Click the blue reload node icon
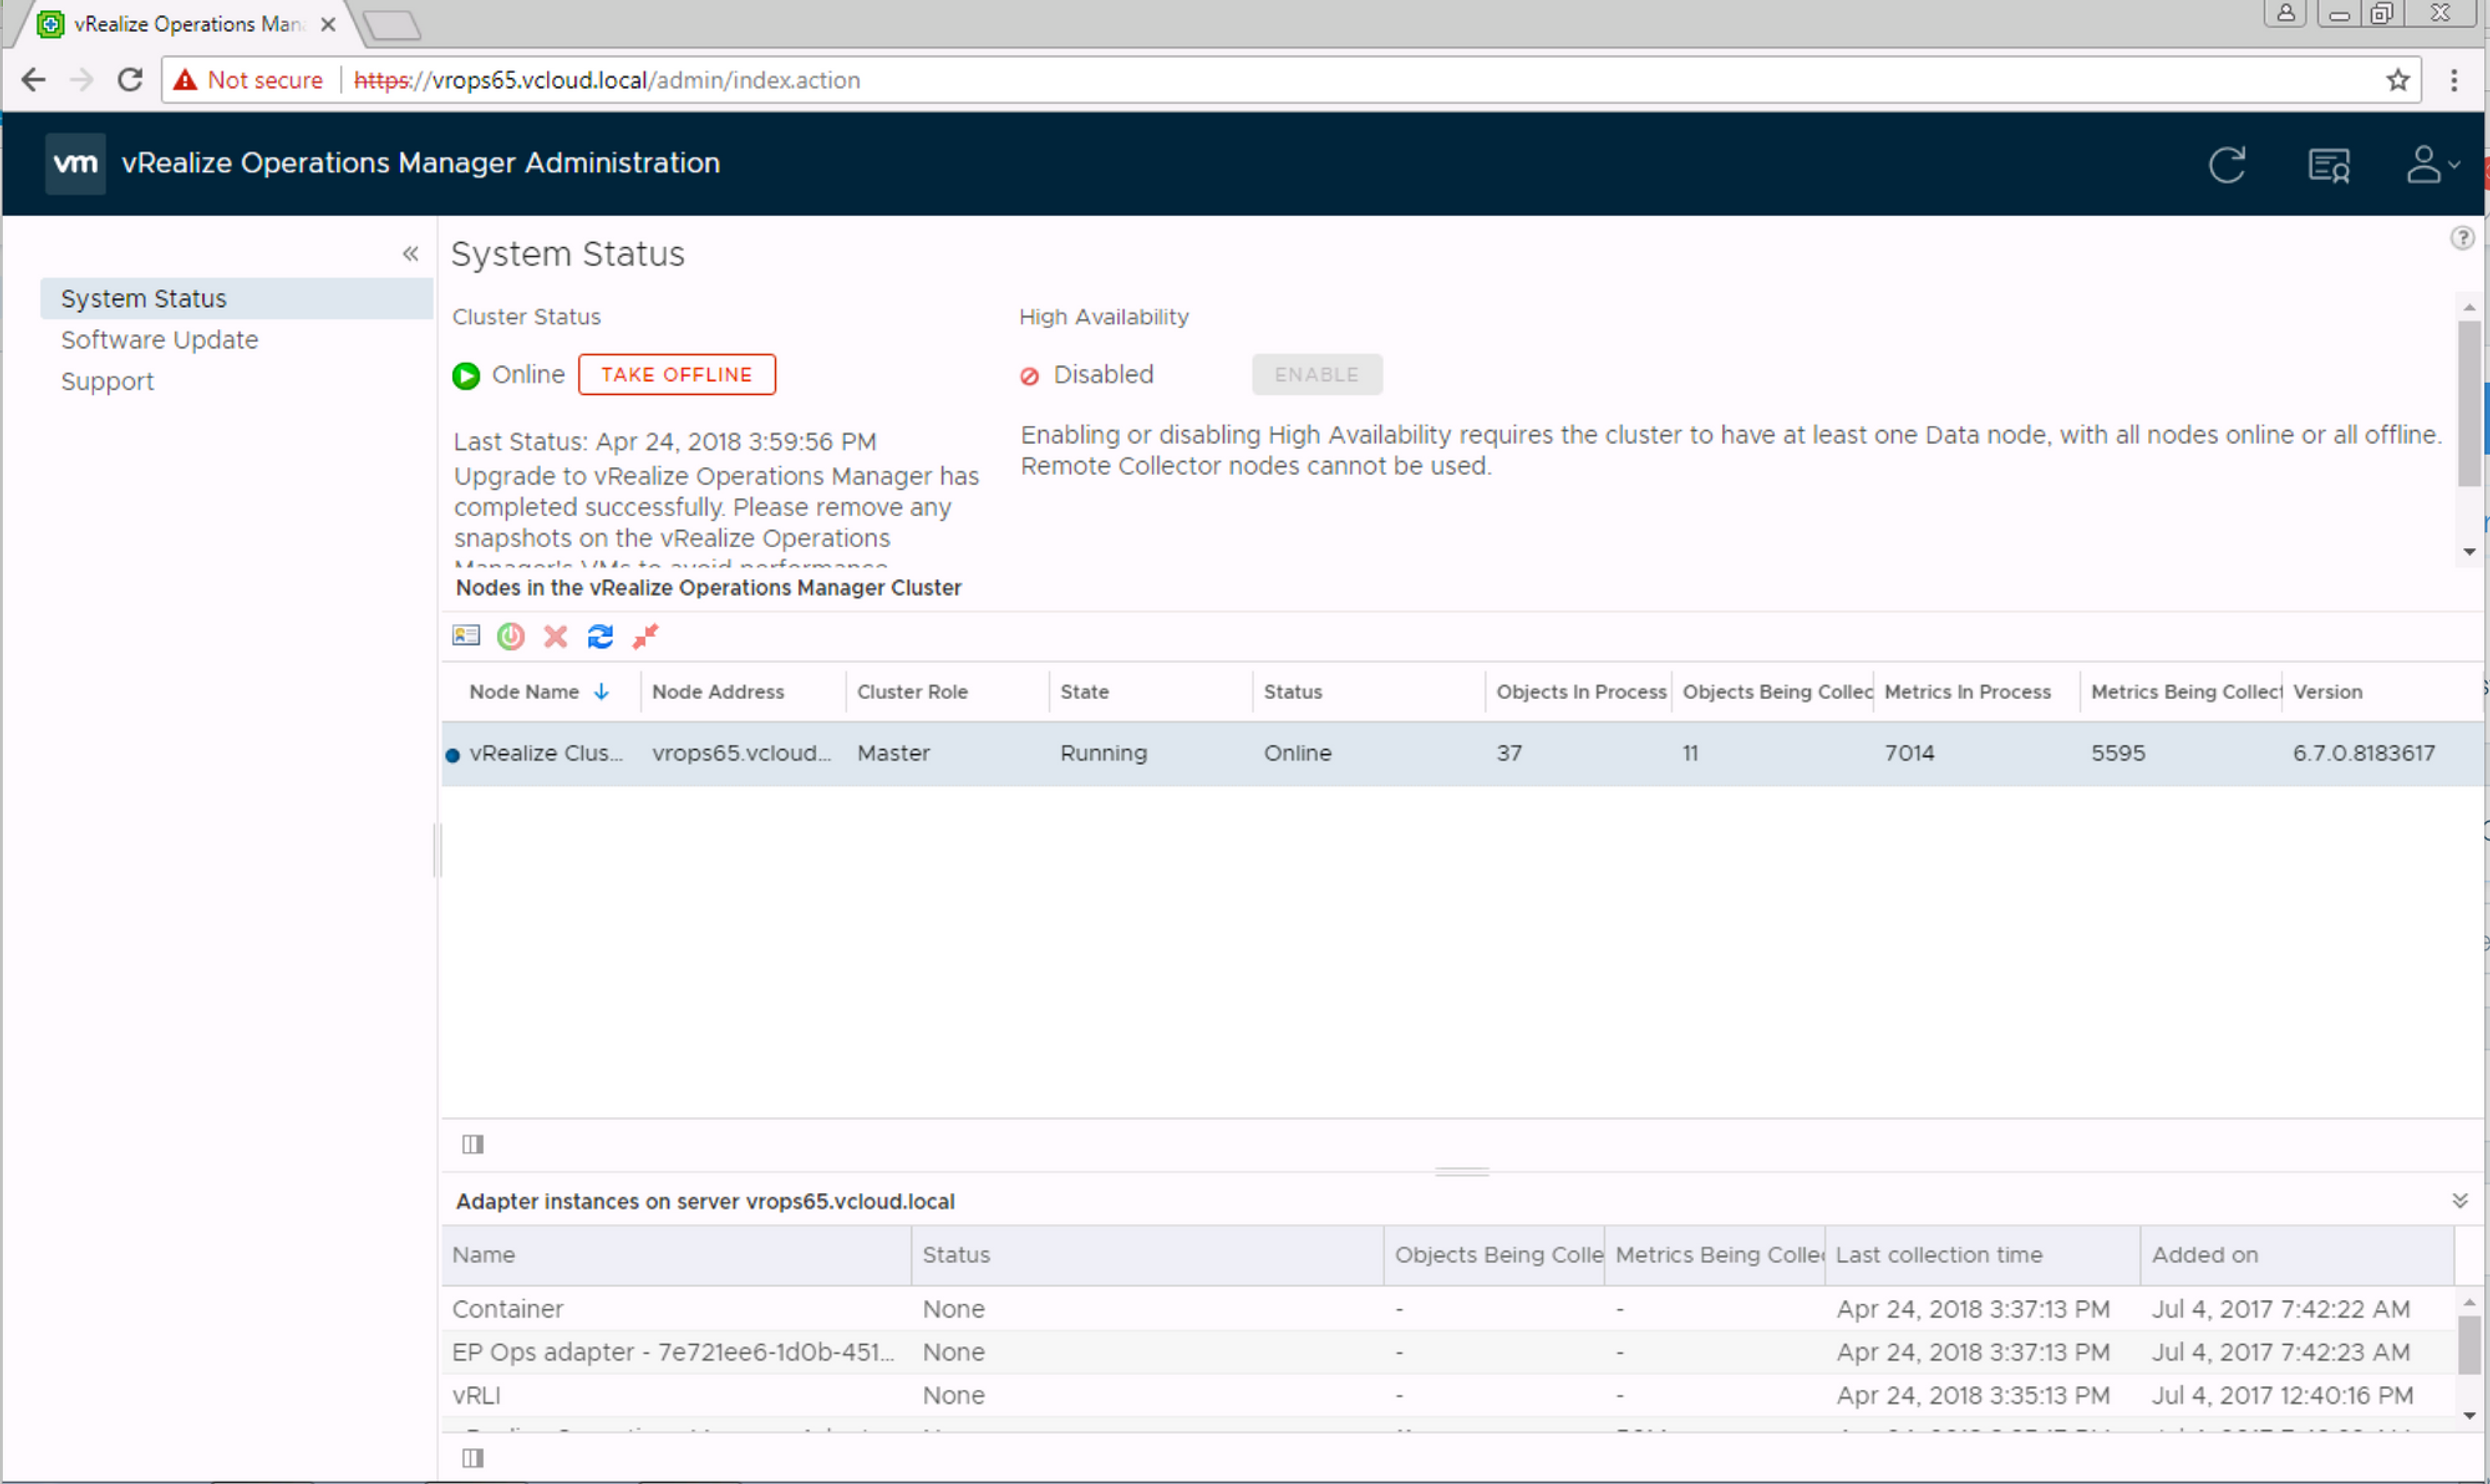 (600, 636)
